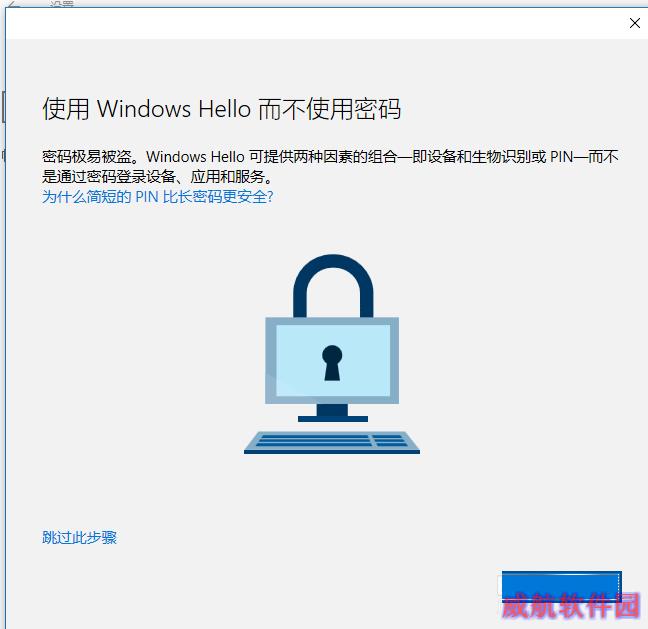The width and height of the screenshot is (648, 629).
Task: Click the word PIN in the blue link
Action: point(147,197)
